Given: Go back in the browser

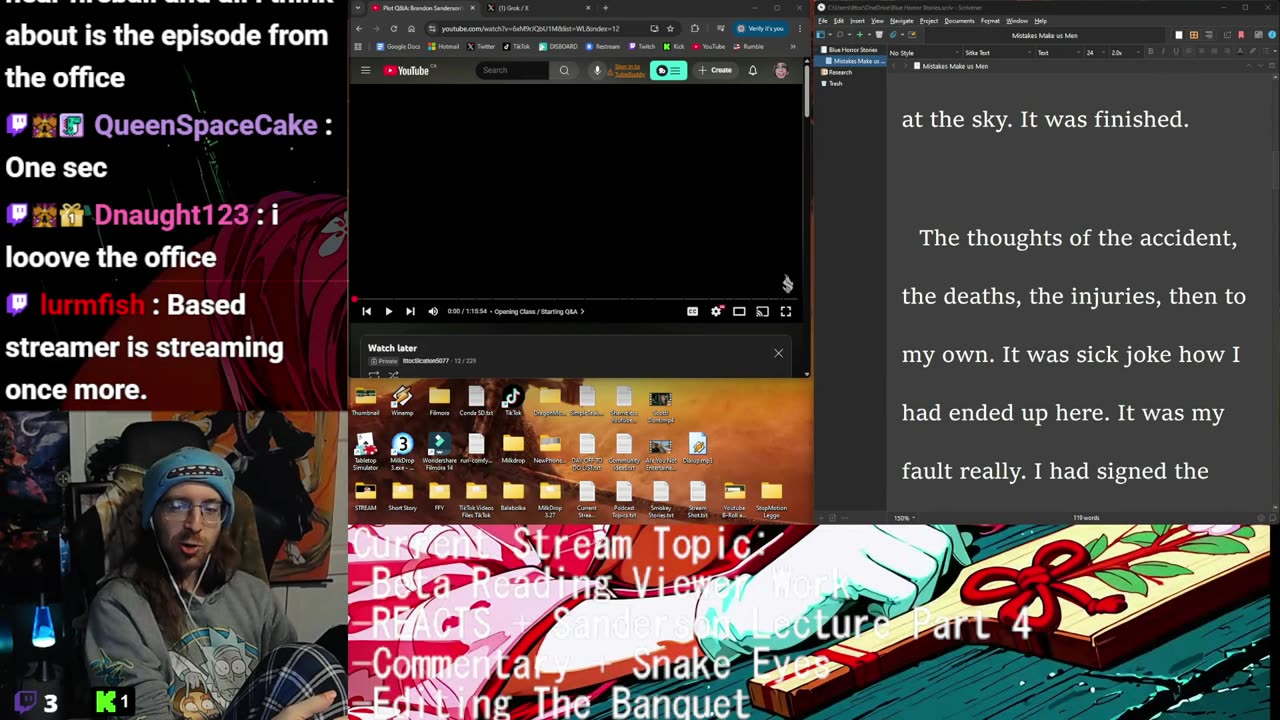Looking at the screenshot, I should point(359,28).
